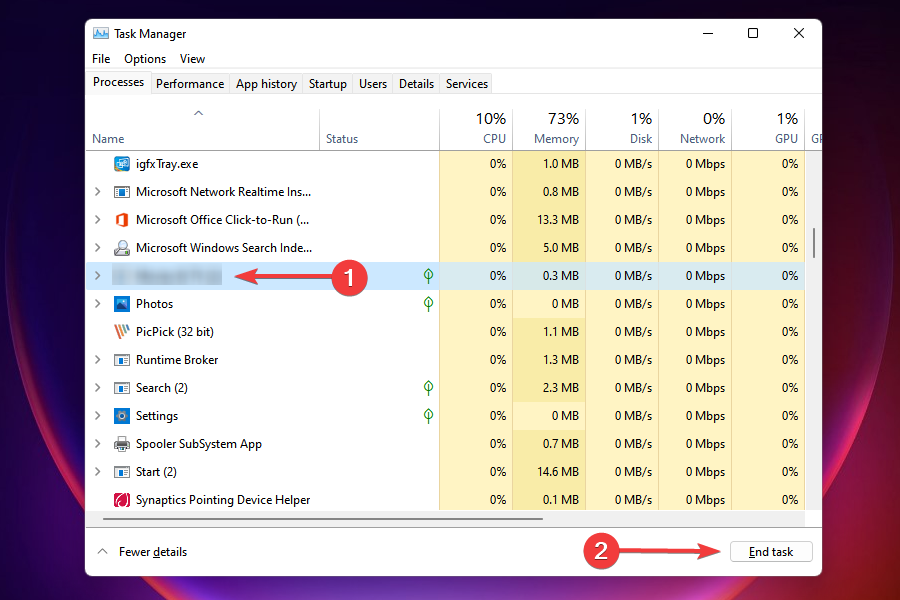Click the Spooler SubSystem printer icon
900x600 pixels.
(122, 443)
